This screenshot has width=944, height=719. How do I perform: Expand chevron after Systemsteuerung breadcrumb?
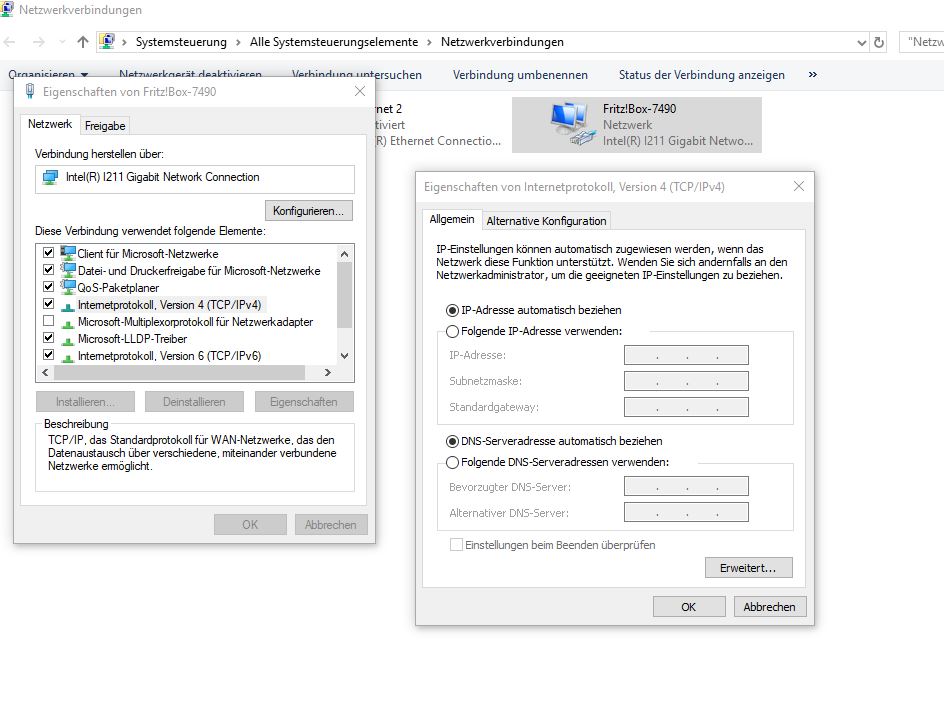point(238,42)
